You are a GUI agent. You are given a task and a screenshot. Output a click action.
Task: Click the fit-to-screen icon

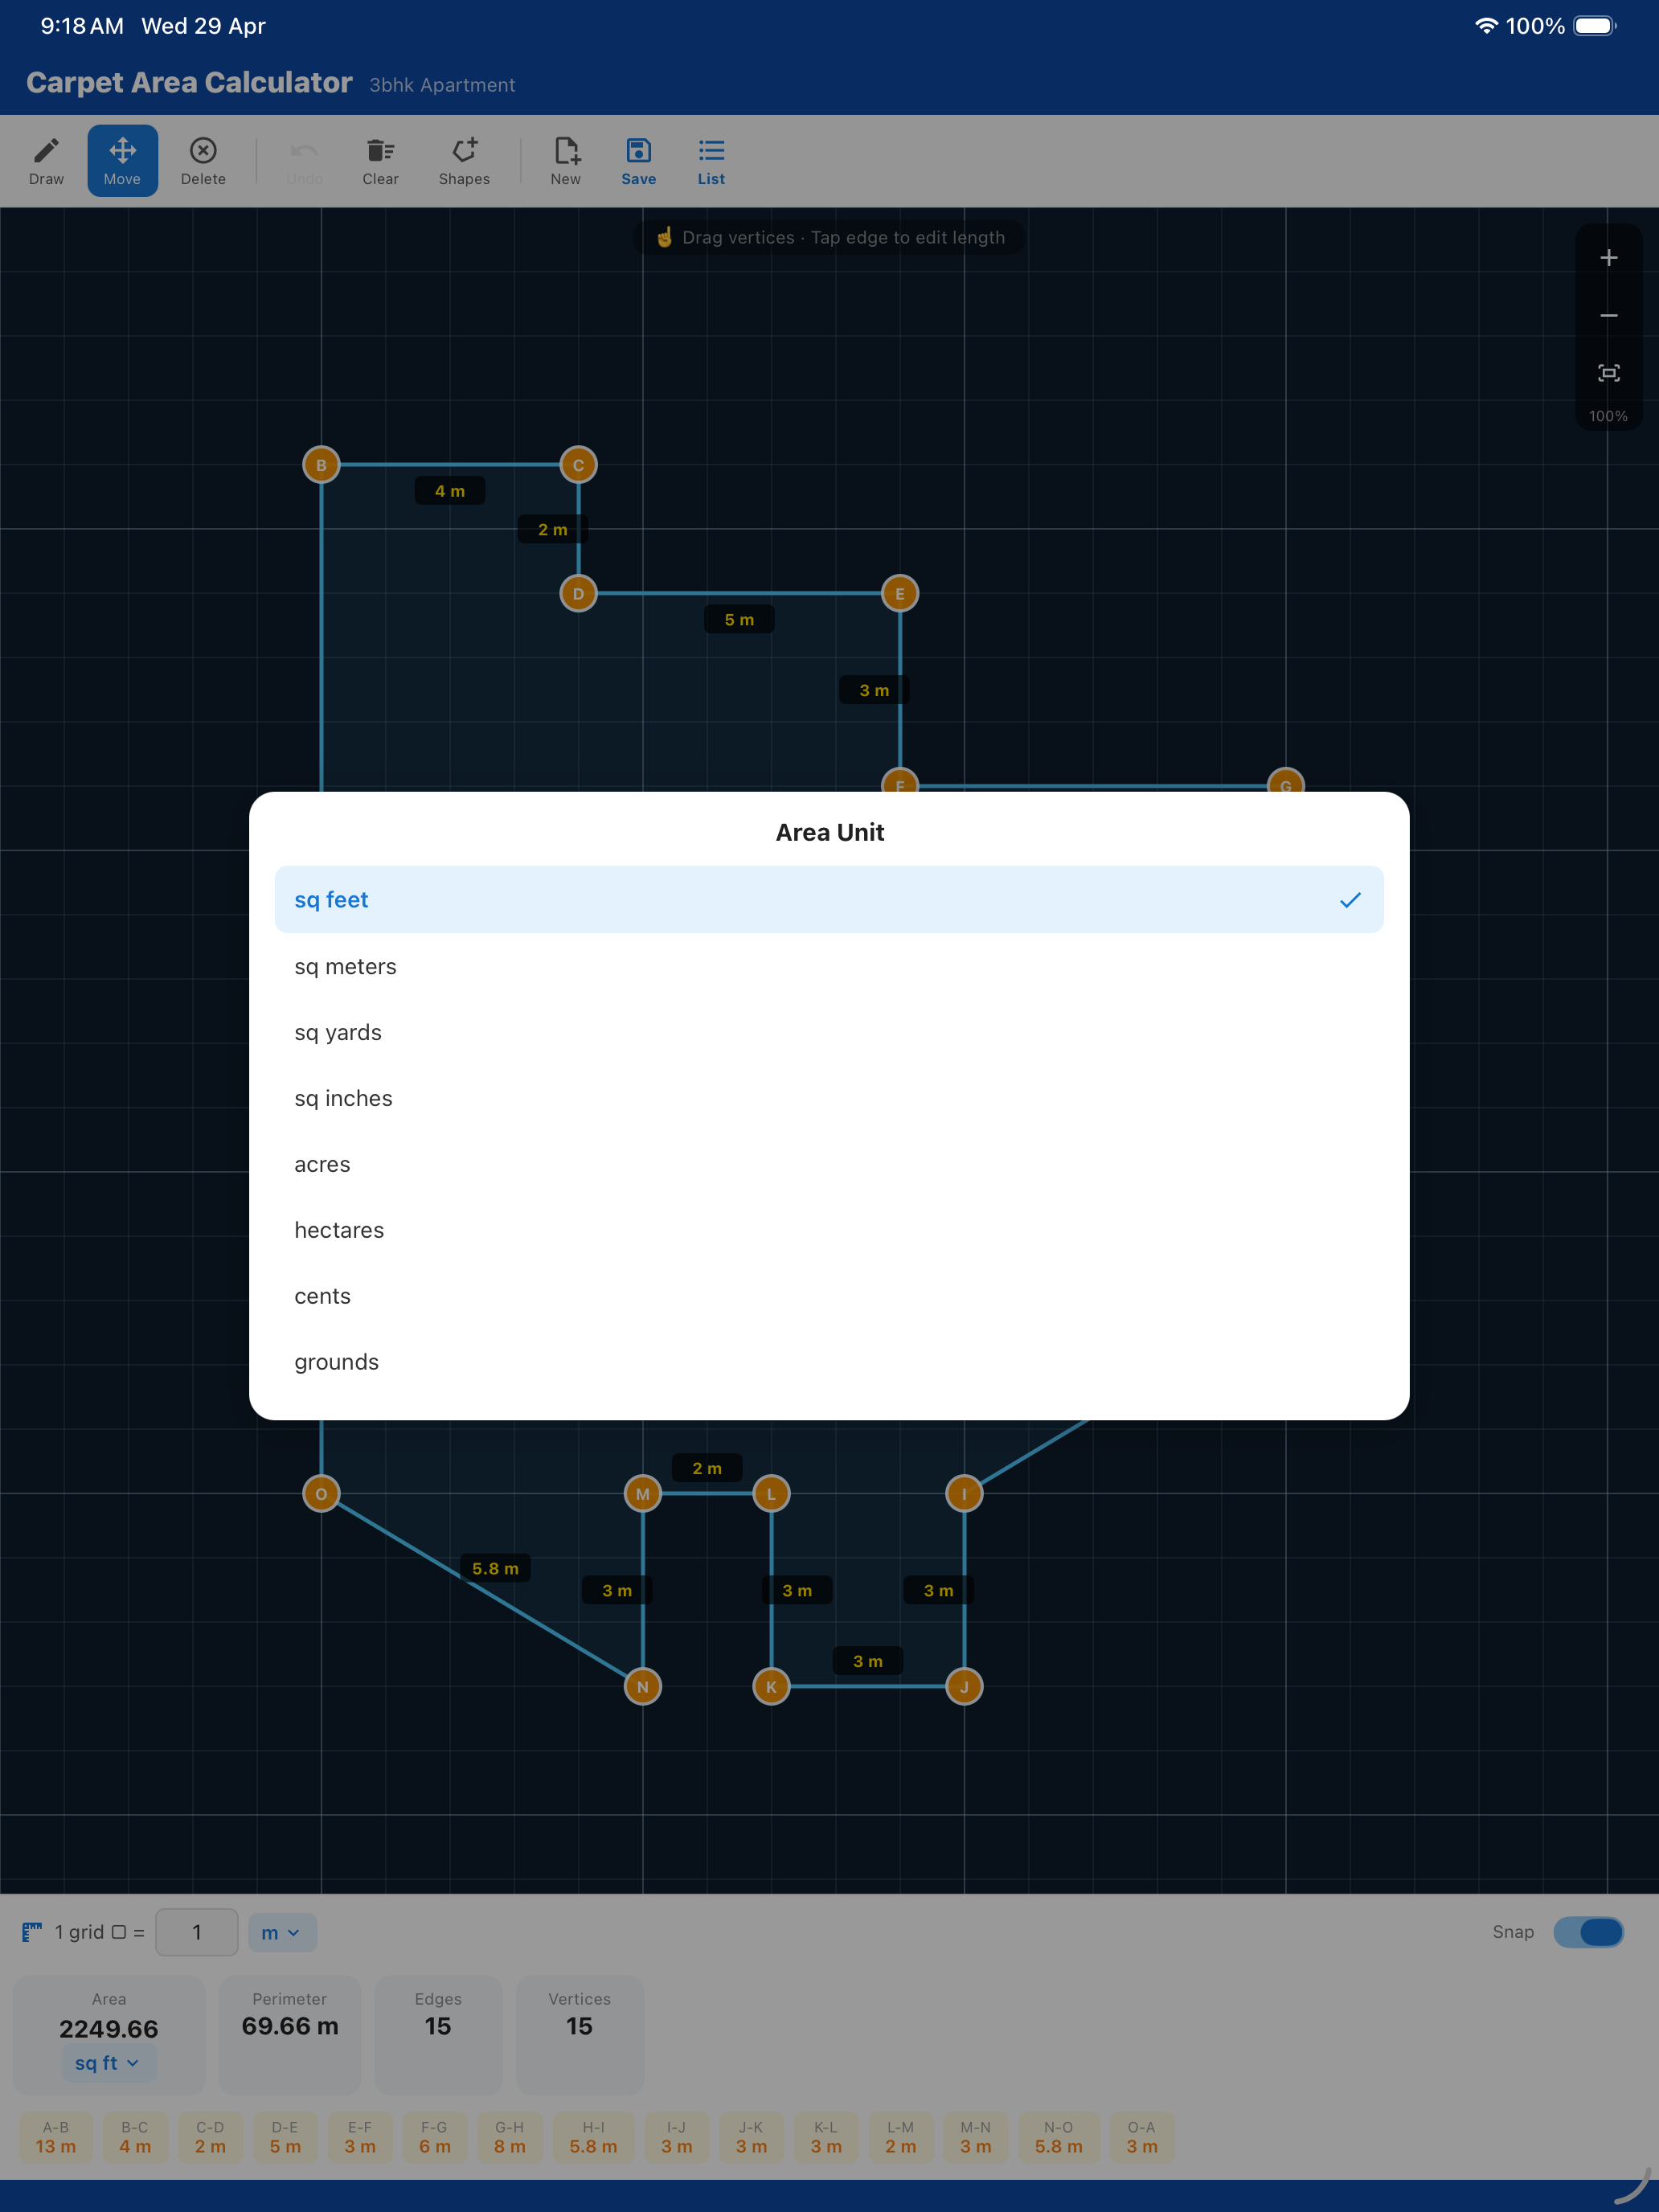click(1608, 373)
